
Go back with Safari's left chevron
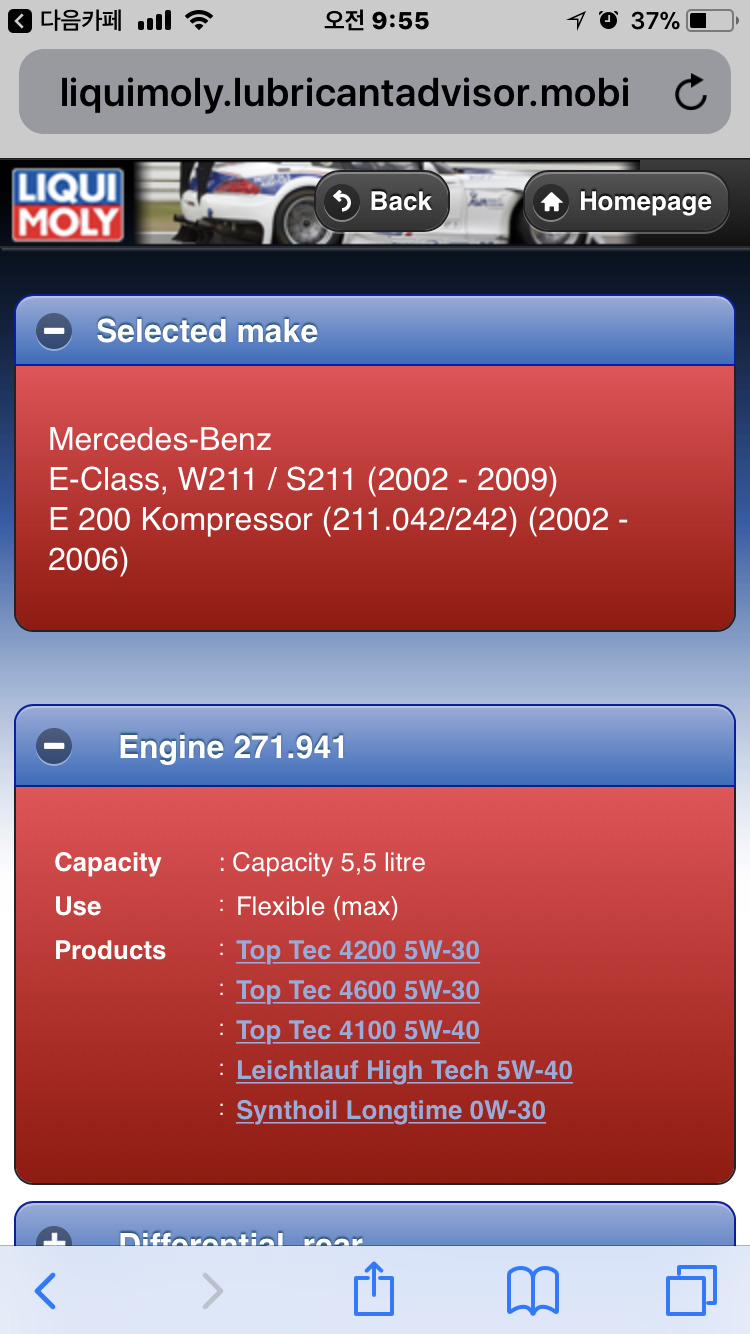coord(45,1291)
